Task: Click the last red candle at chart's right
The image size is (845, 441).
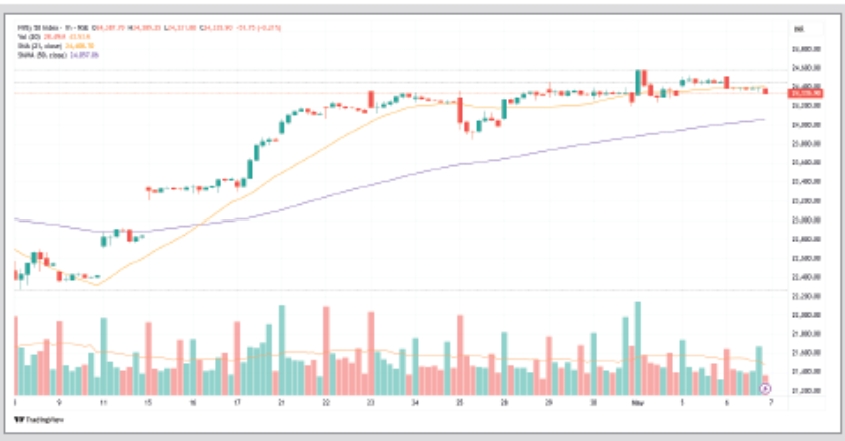Action: [x=765, y=91]
